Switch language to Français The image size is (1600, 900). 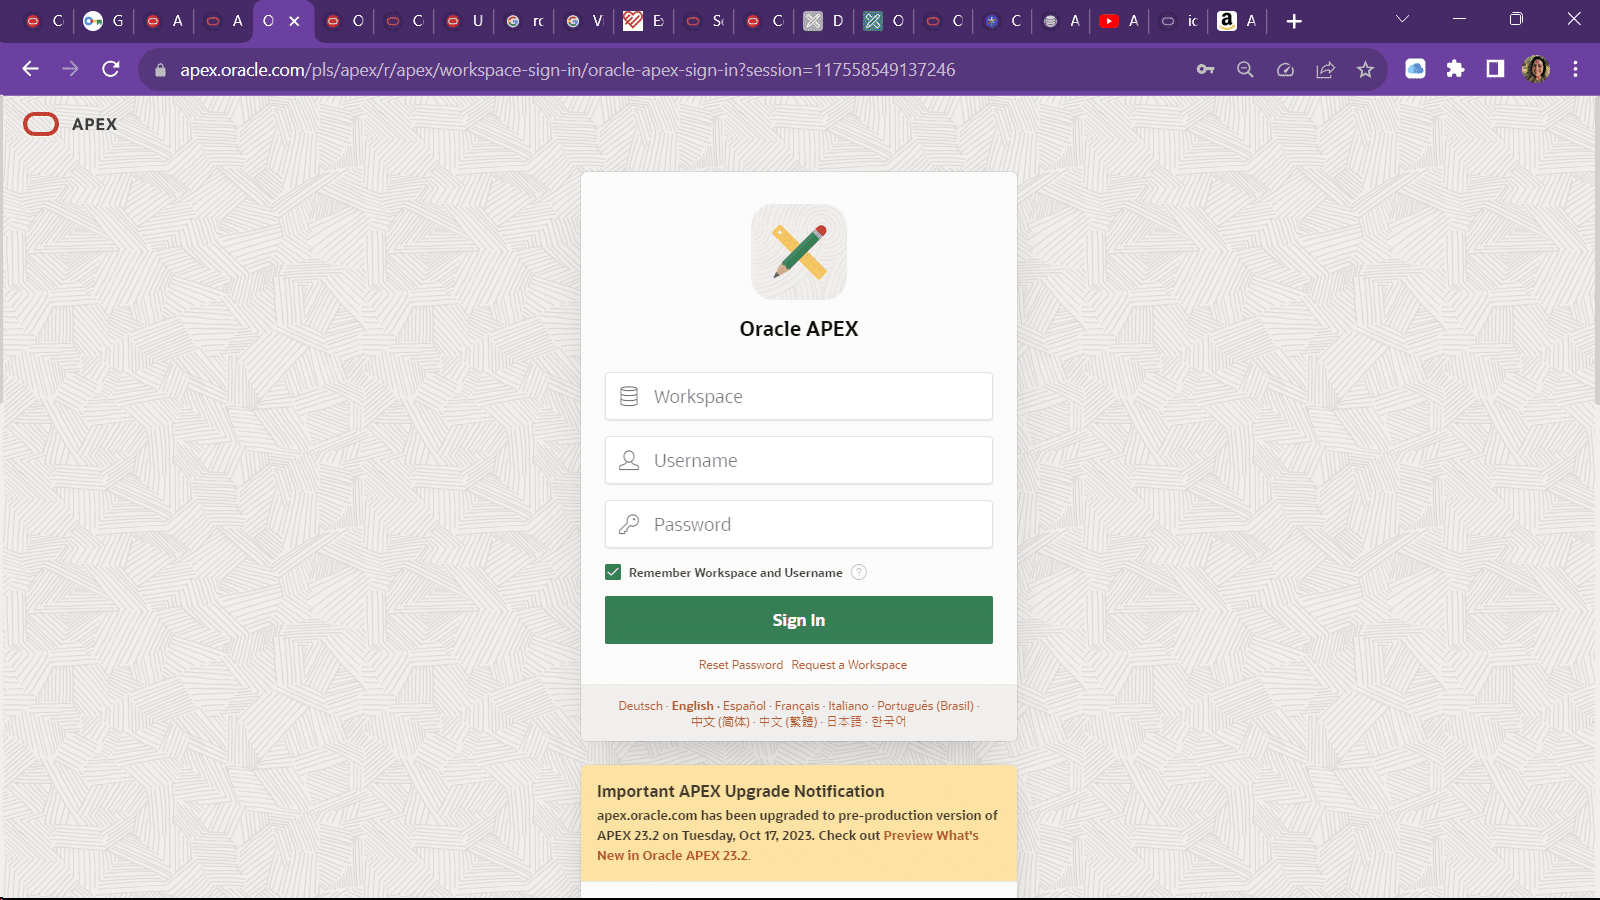point(797,706)
